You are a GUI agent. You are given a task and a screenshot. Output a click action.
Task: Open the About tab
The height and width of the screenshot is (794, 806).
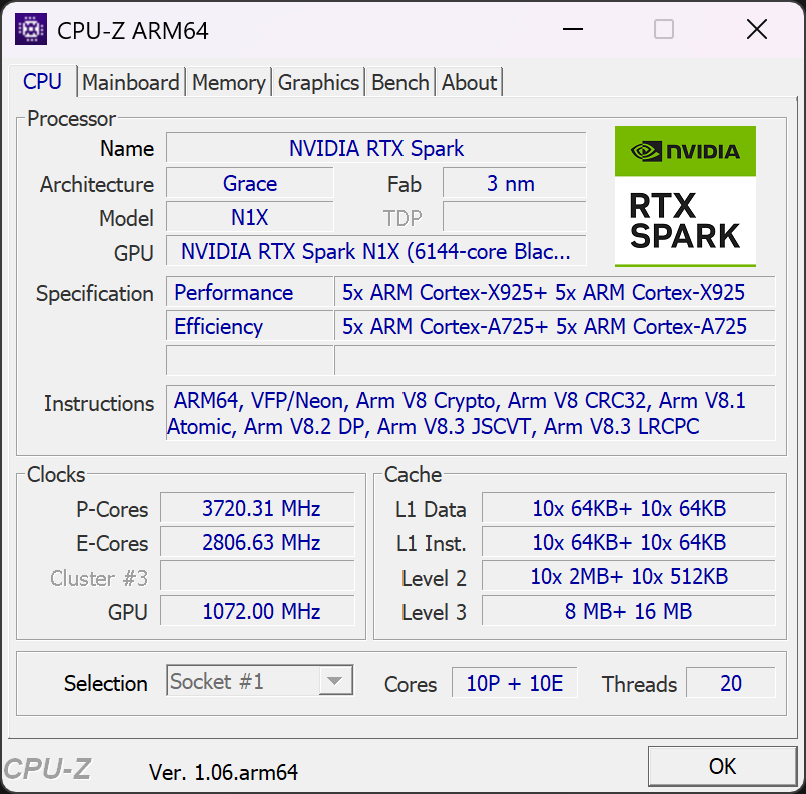tap(469, 82)
